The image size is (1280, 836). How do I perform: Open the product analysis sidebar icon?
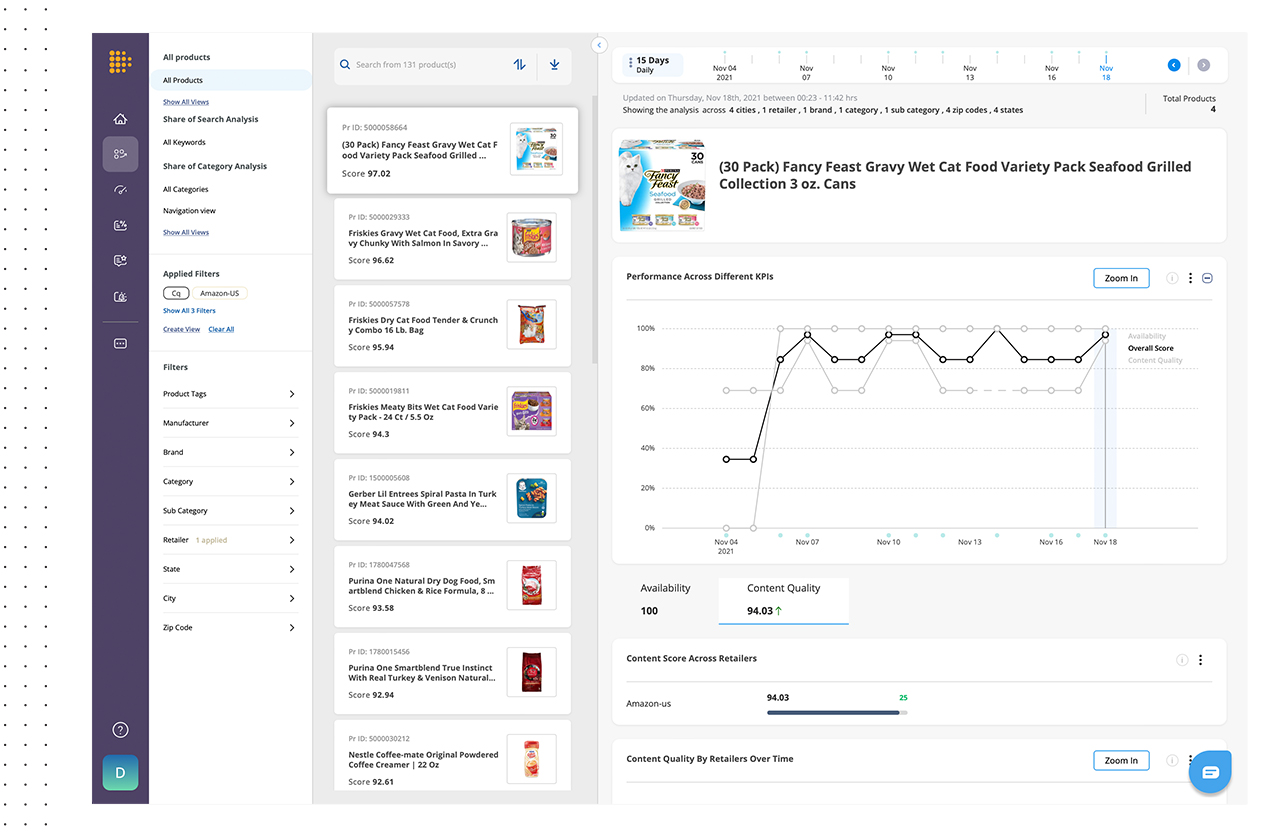(120, 154)
